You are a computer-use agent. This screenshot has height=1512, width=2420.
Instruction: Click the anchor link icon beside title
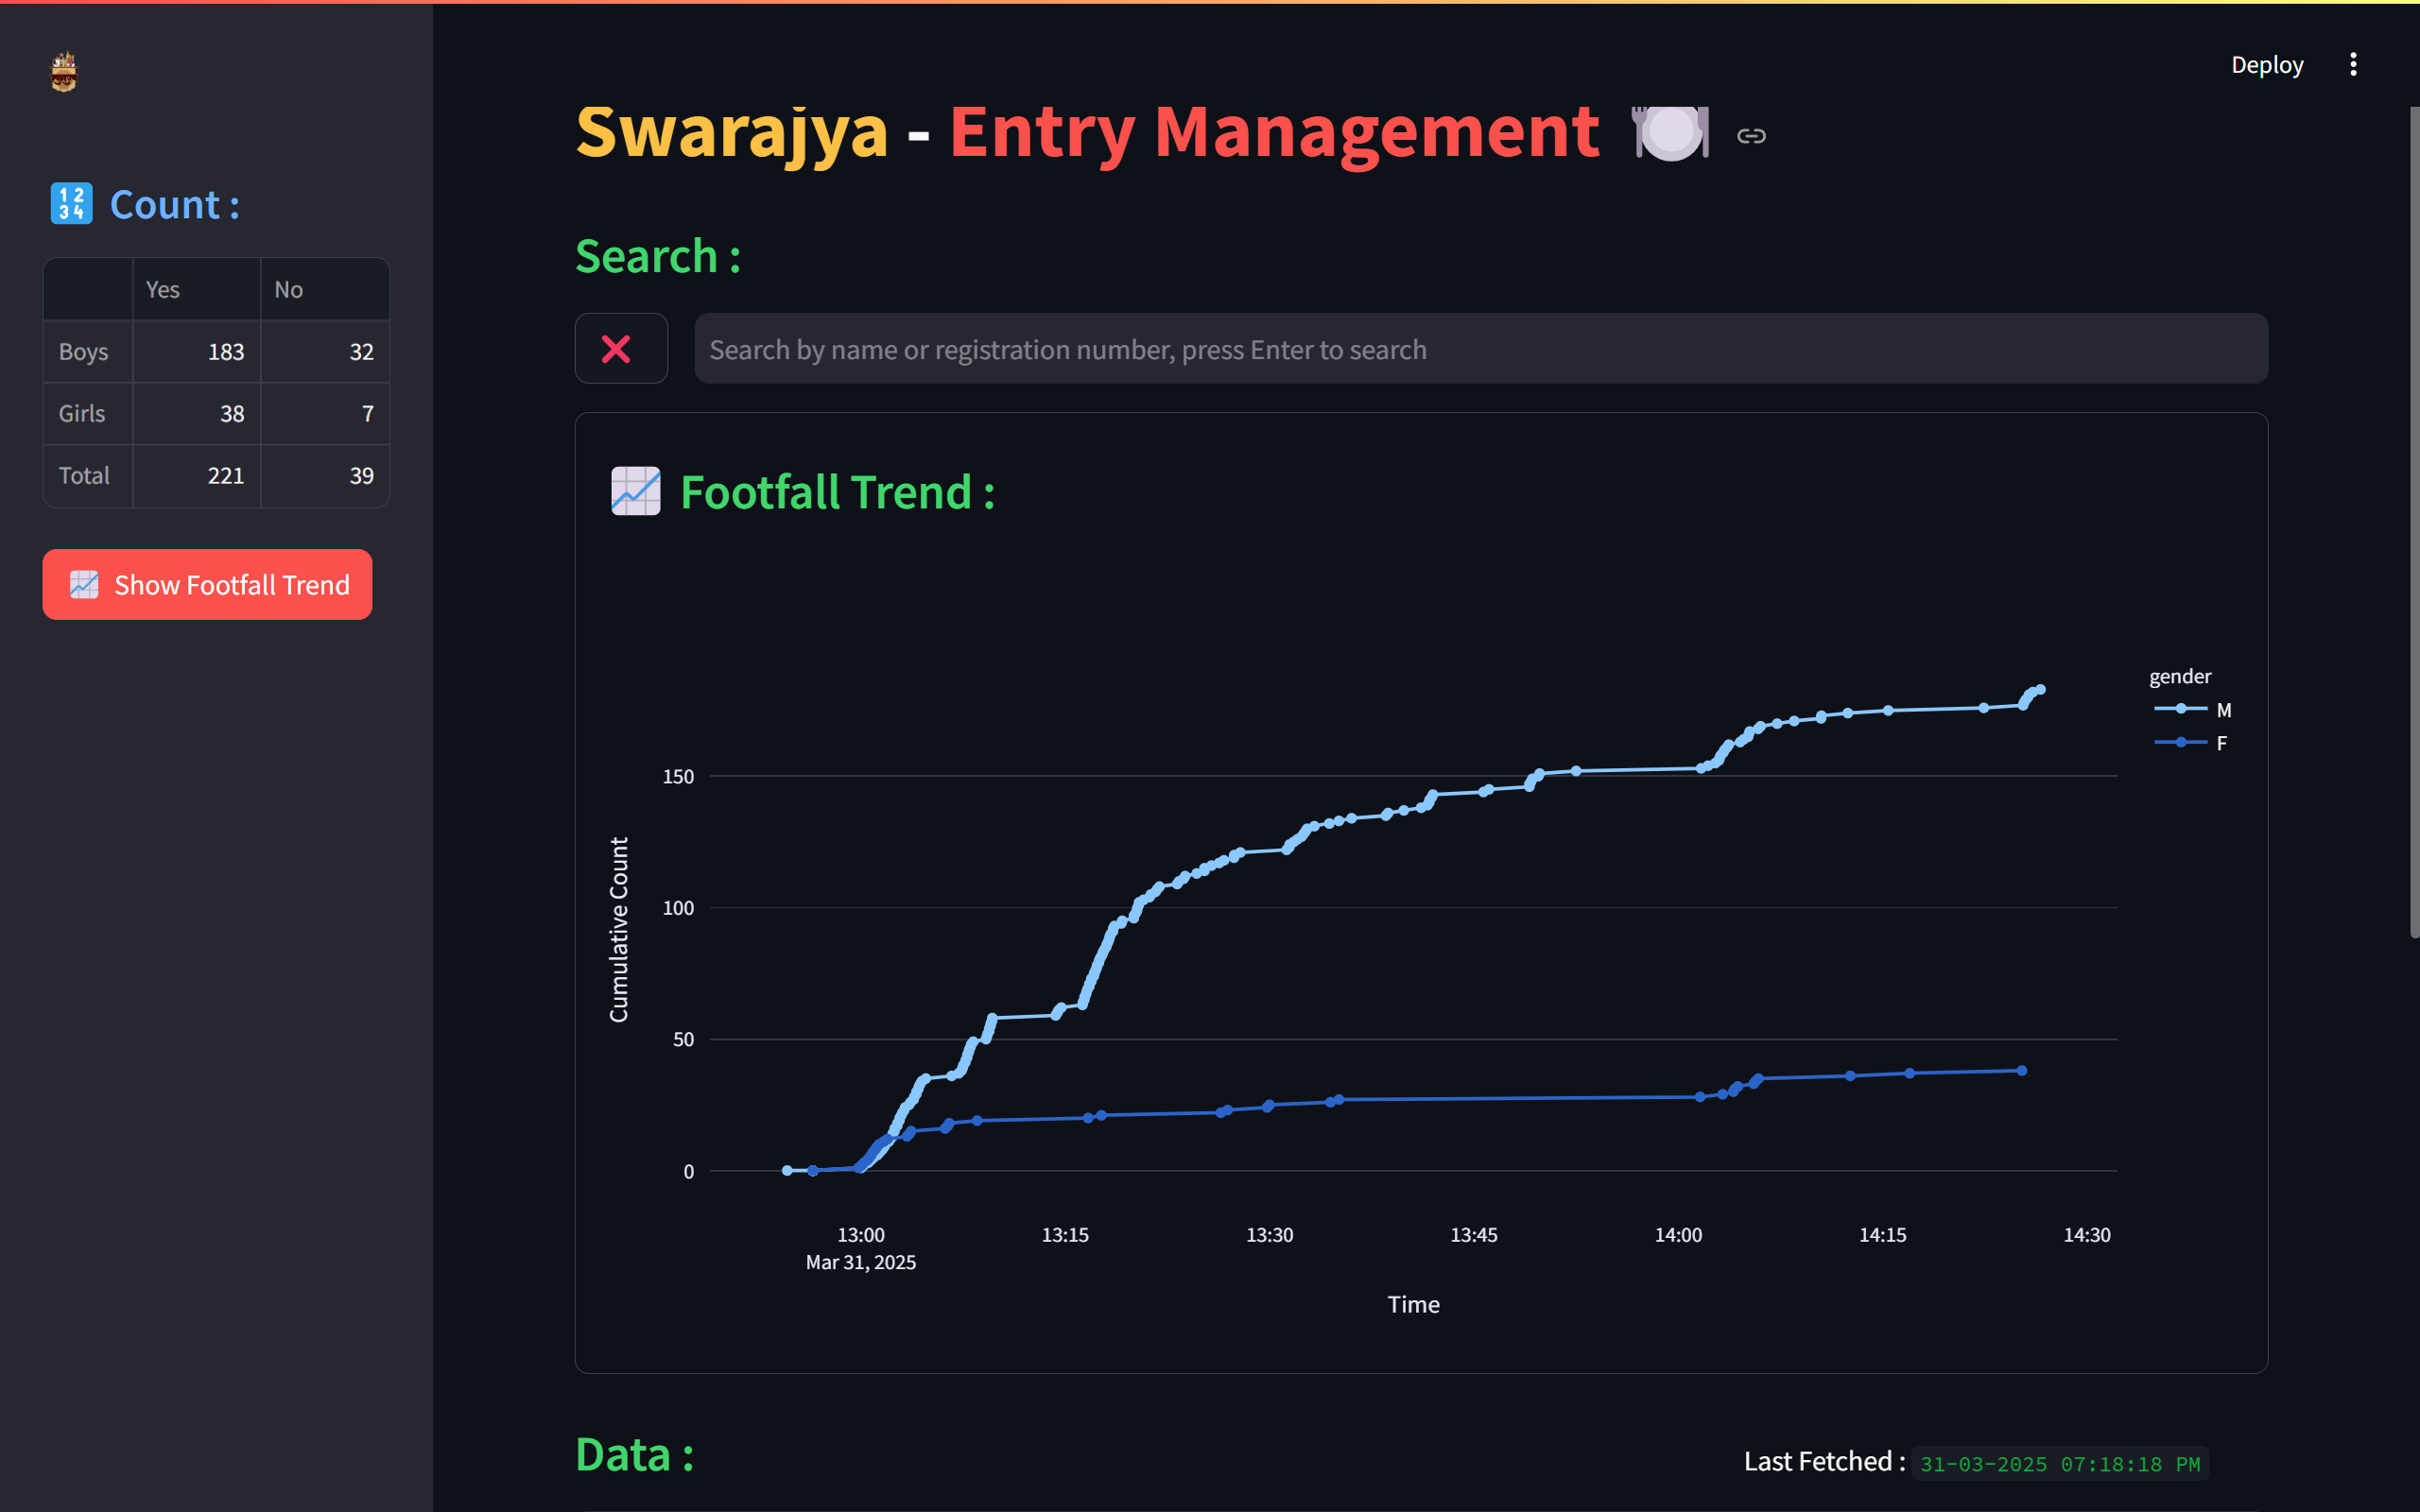(x=1750, y=136)
